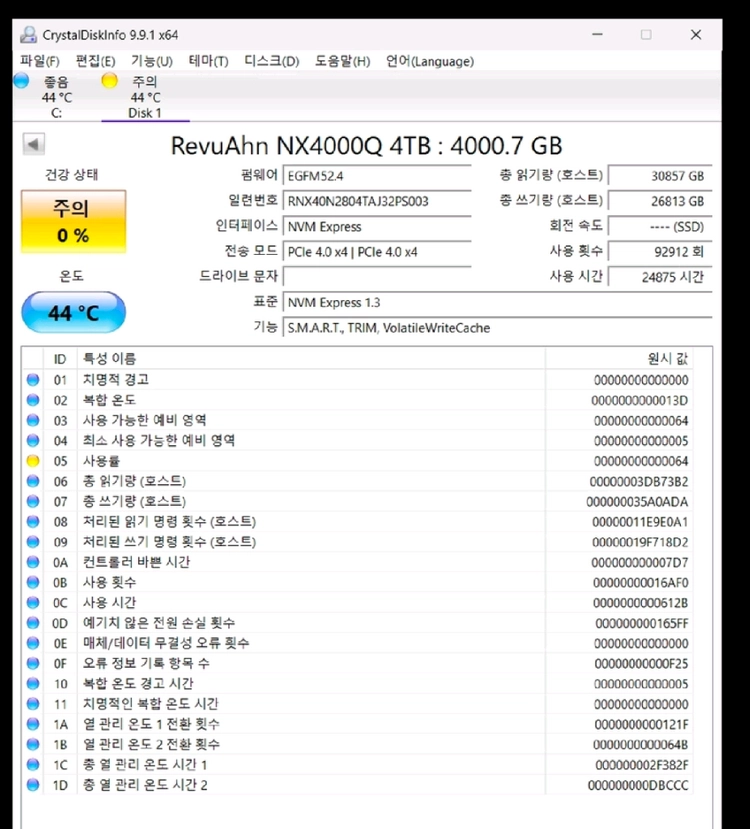Click status orb for 11 치명적인 복합 온도 시간
The image size is (750, 829).
pyautogui.click(x=33, y=704)
